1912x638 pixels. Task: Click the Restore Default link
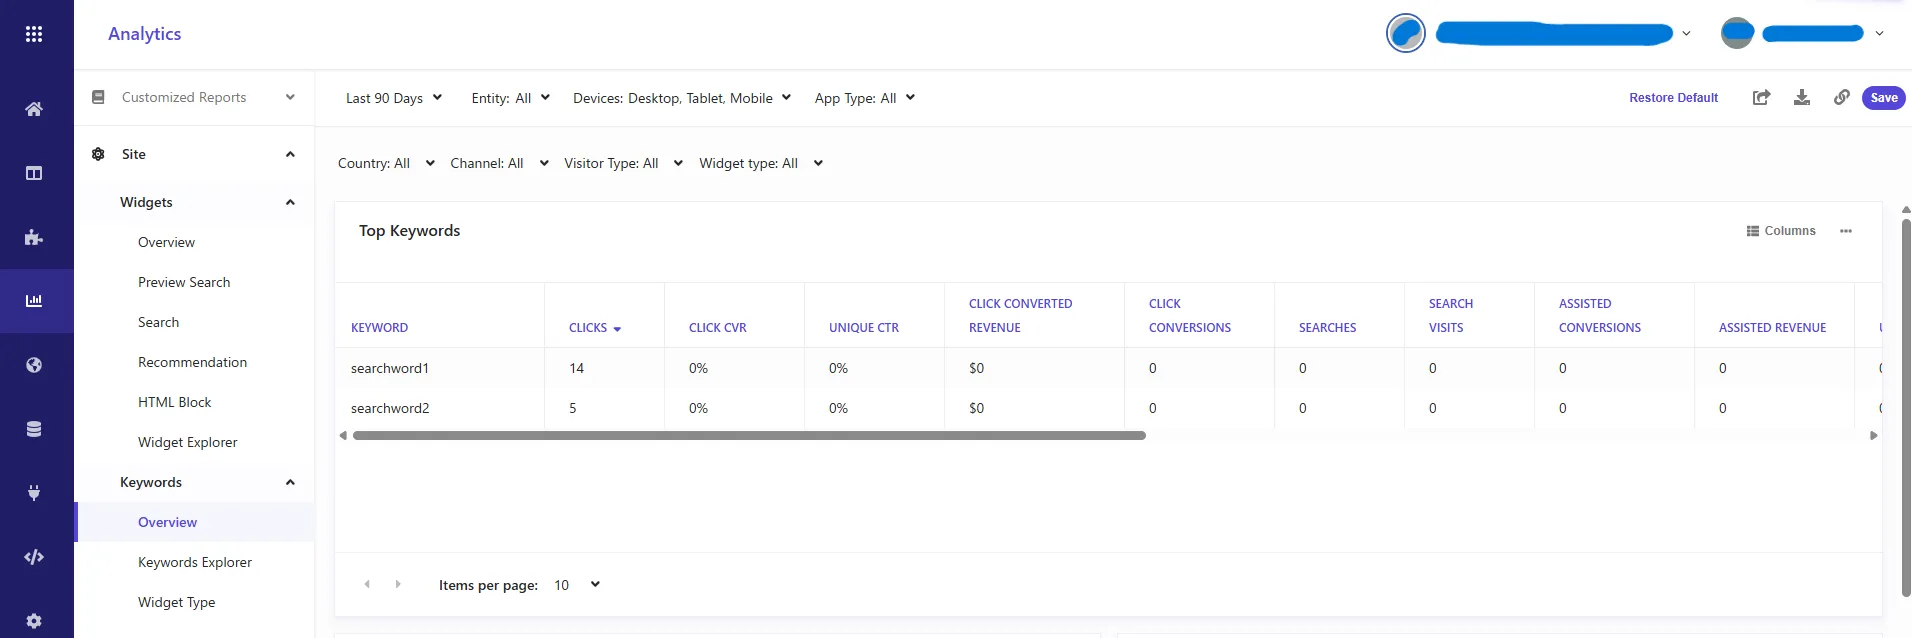(x=1673, y=98)
